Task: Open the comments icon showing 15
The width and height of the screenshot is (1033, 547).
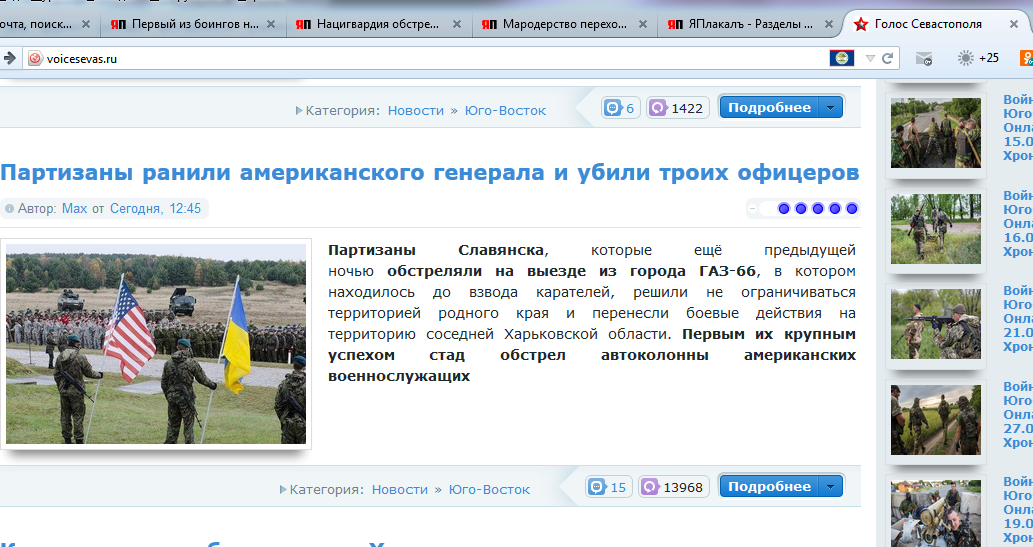Action: point(597,487)
